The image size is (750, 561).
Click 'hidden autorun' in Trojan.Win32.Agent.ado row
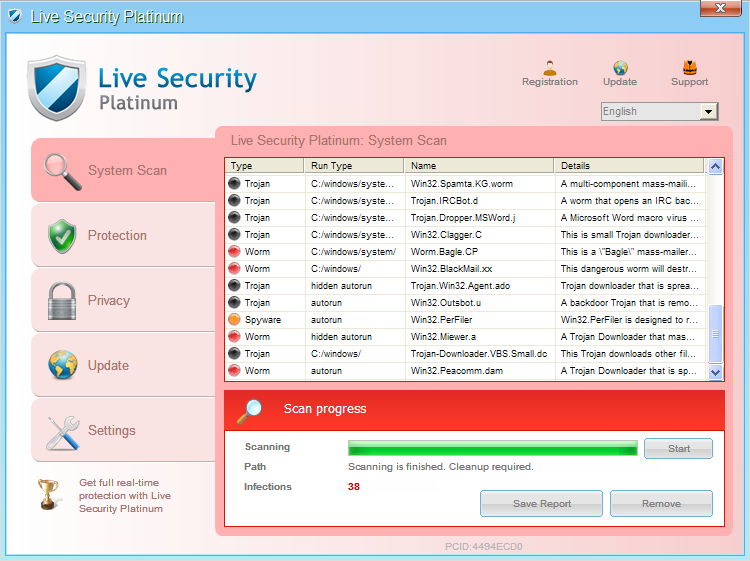pyautogui.click(x=341, y=286)
